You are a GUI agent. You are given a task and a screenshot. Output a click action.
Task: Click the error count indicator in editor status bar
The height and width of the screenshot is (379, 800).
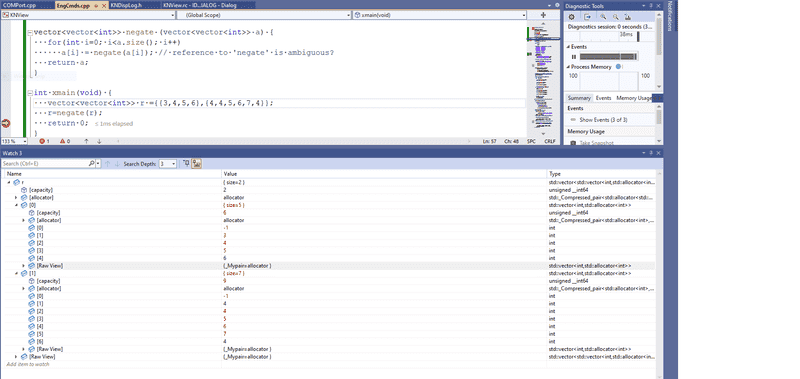point(45,141)
